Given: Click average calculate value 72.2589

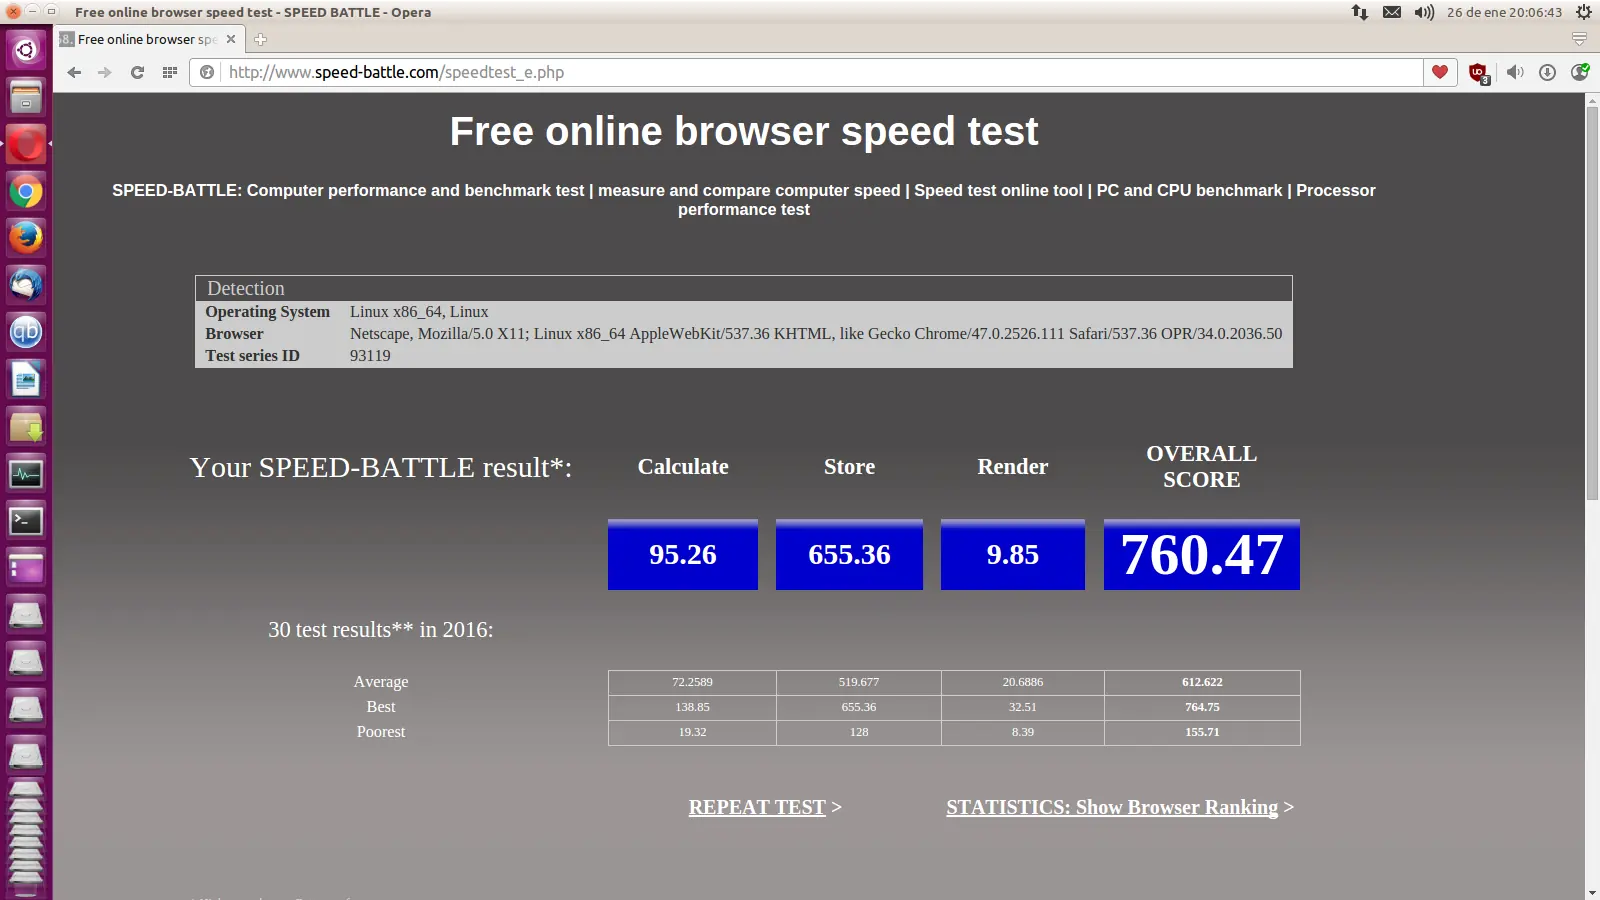Looking at the screenshot, I should (x=692, y=682).
